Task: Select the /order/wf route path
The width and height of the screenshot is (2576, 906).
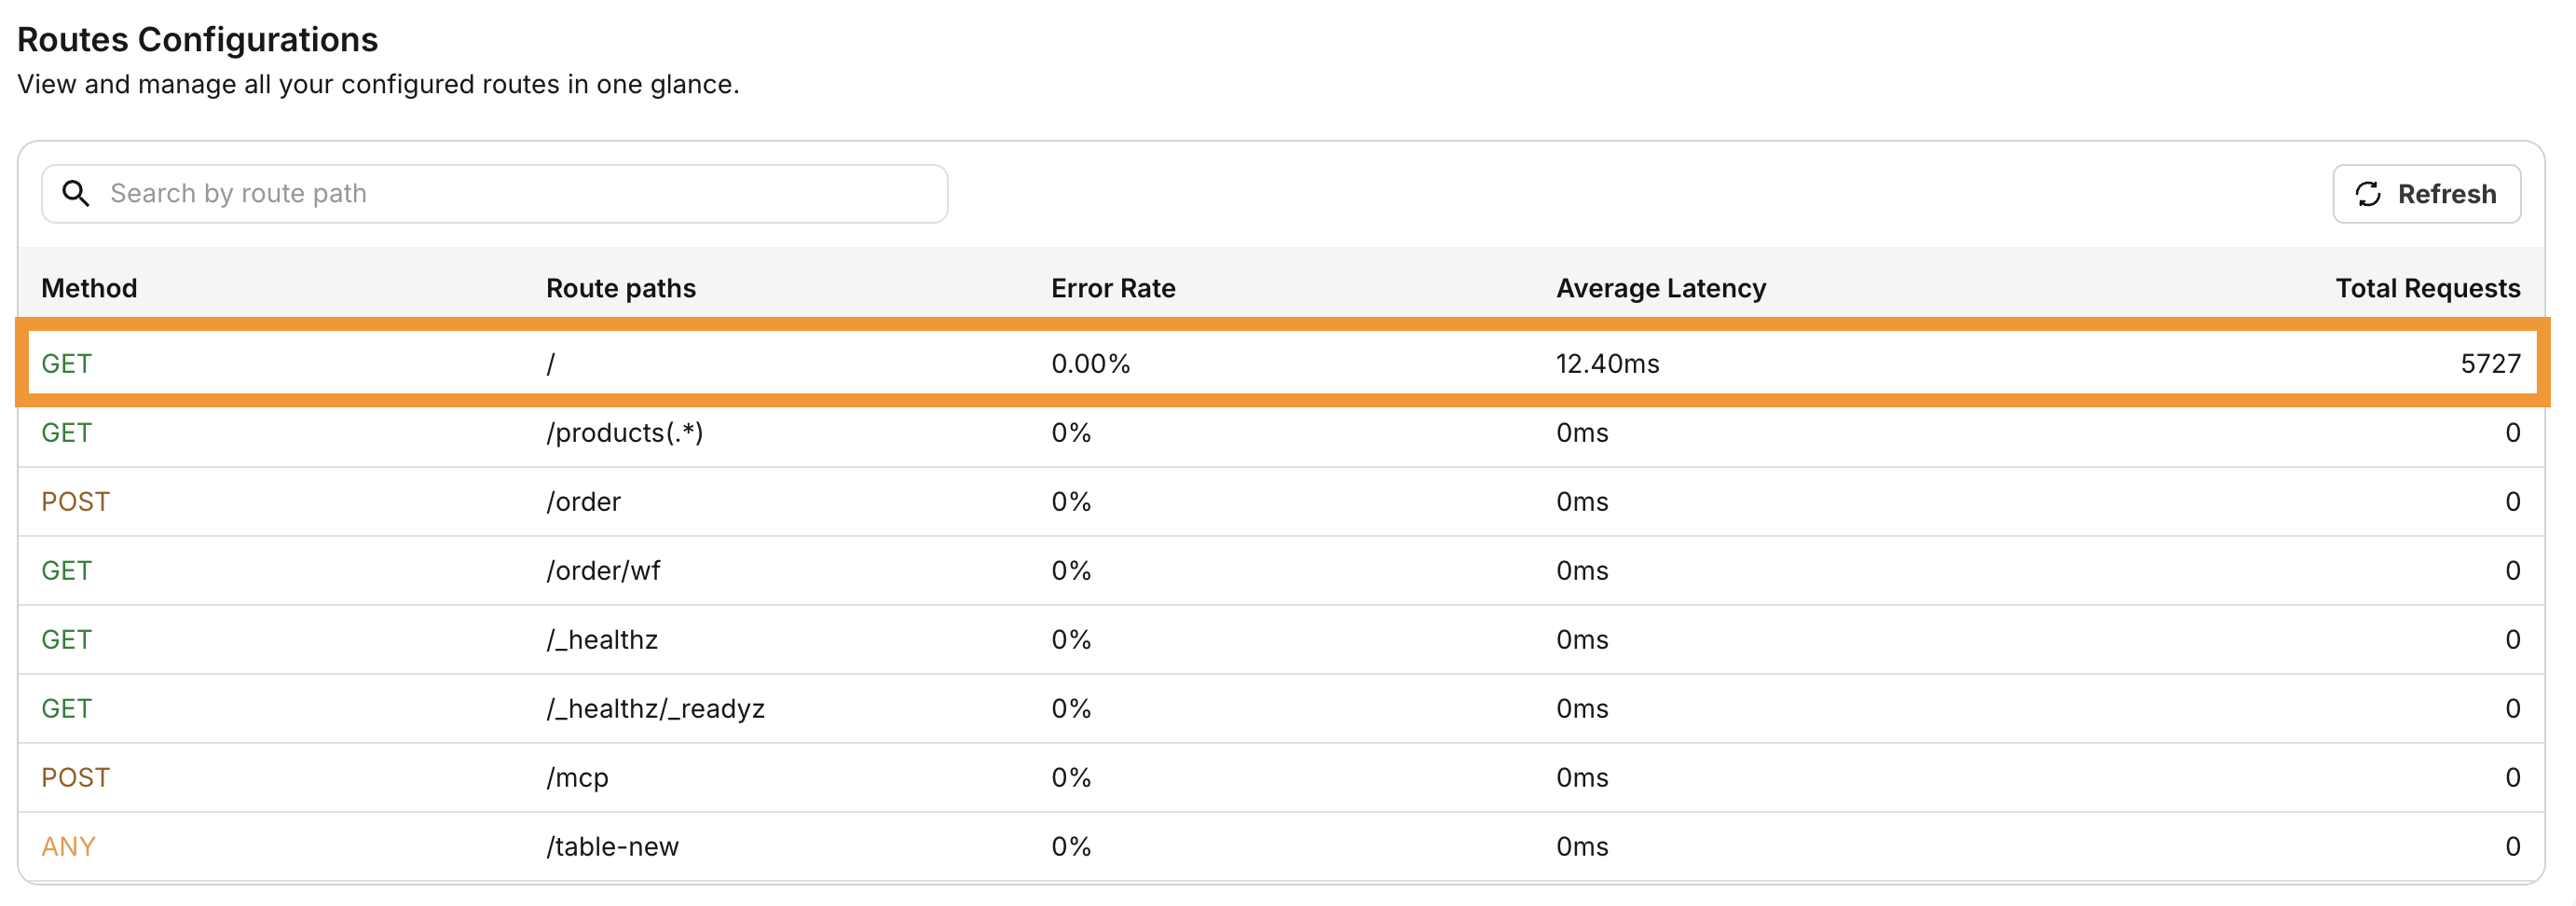Action: click(603, 571)
